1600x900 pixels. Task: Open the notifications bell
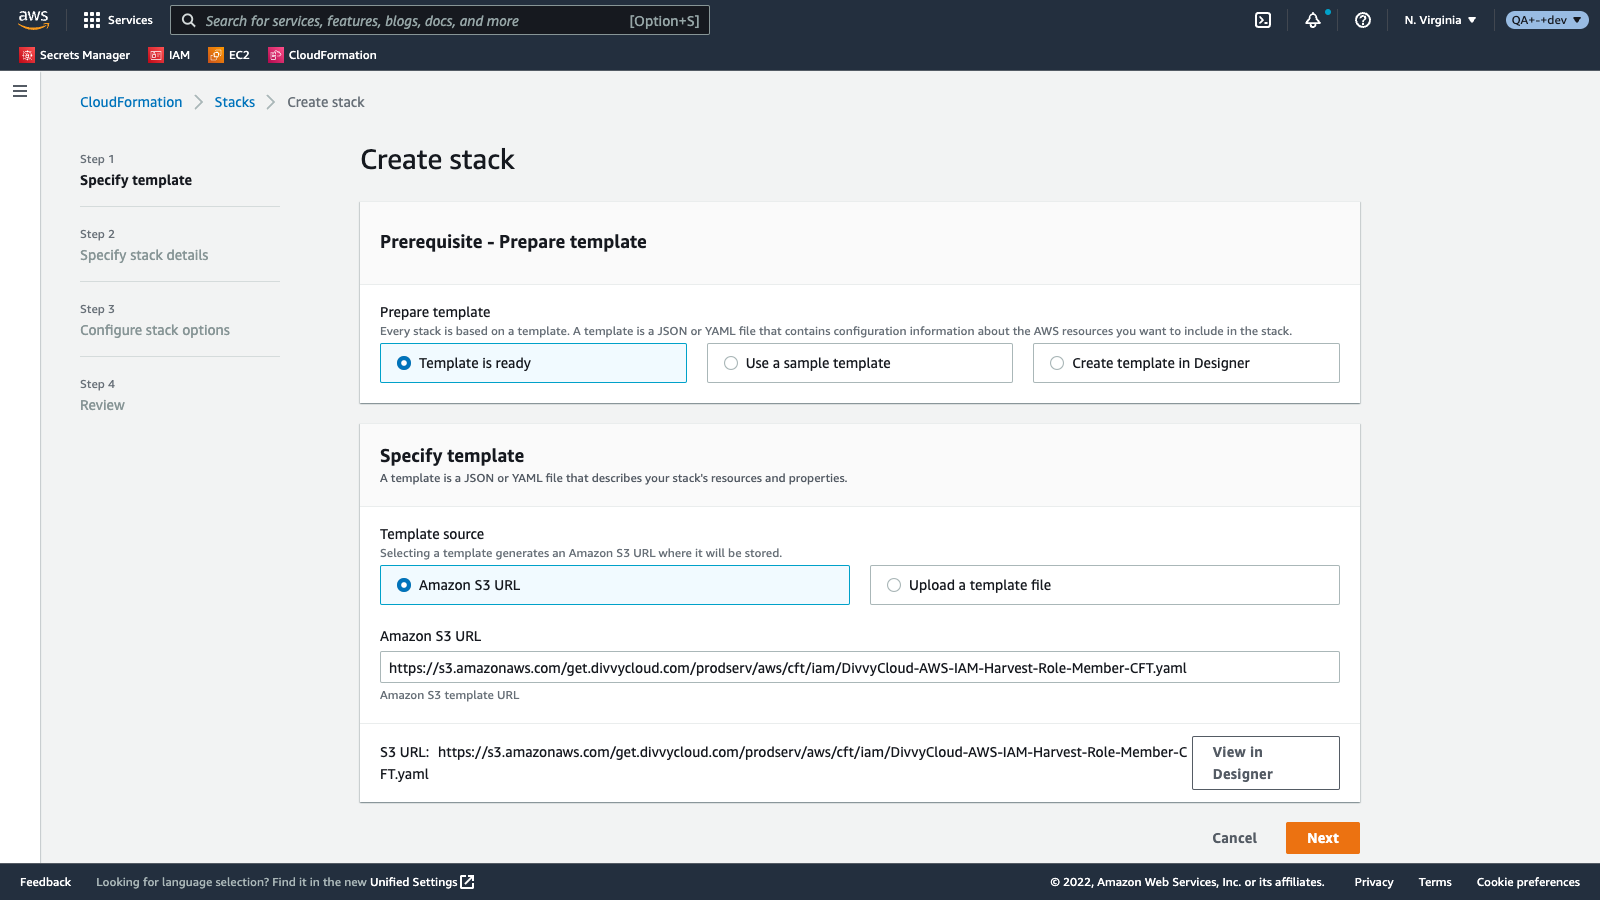click(x=1313, y=20)
